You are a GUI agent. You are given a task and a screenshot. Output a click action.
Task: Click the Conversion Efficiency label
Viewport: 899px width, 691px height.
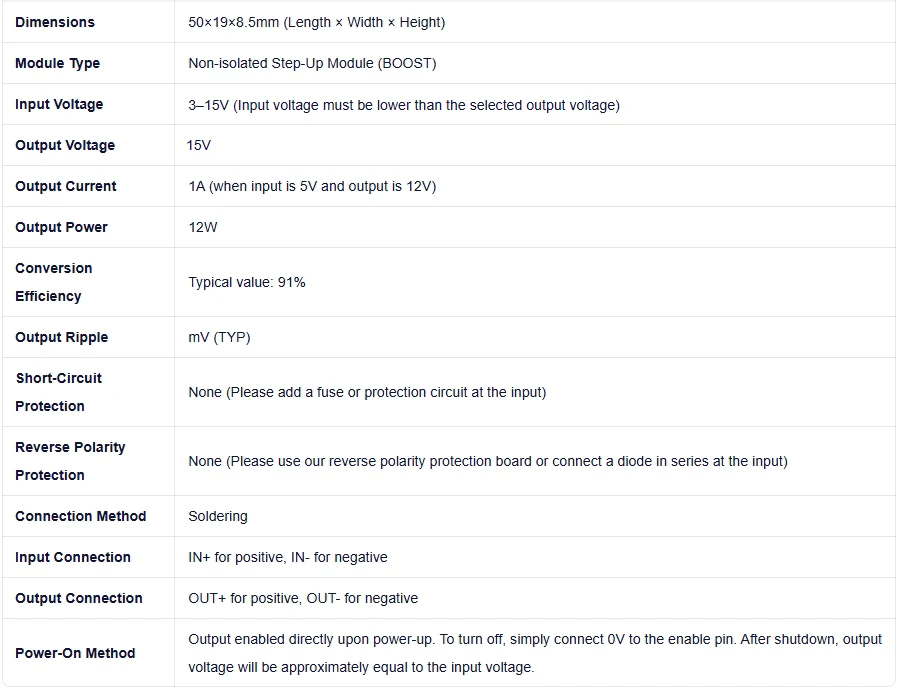53,282
